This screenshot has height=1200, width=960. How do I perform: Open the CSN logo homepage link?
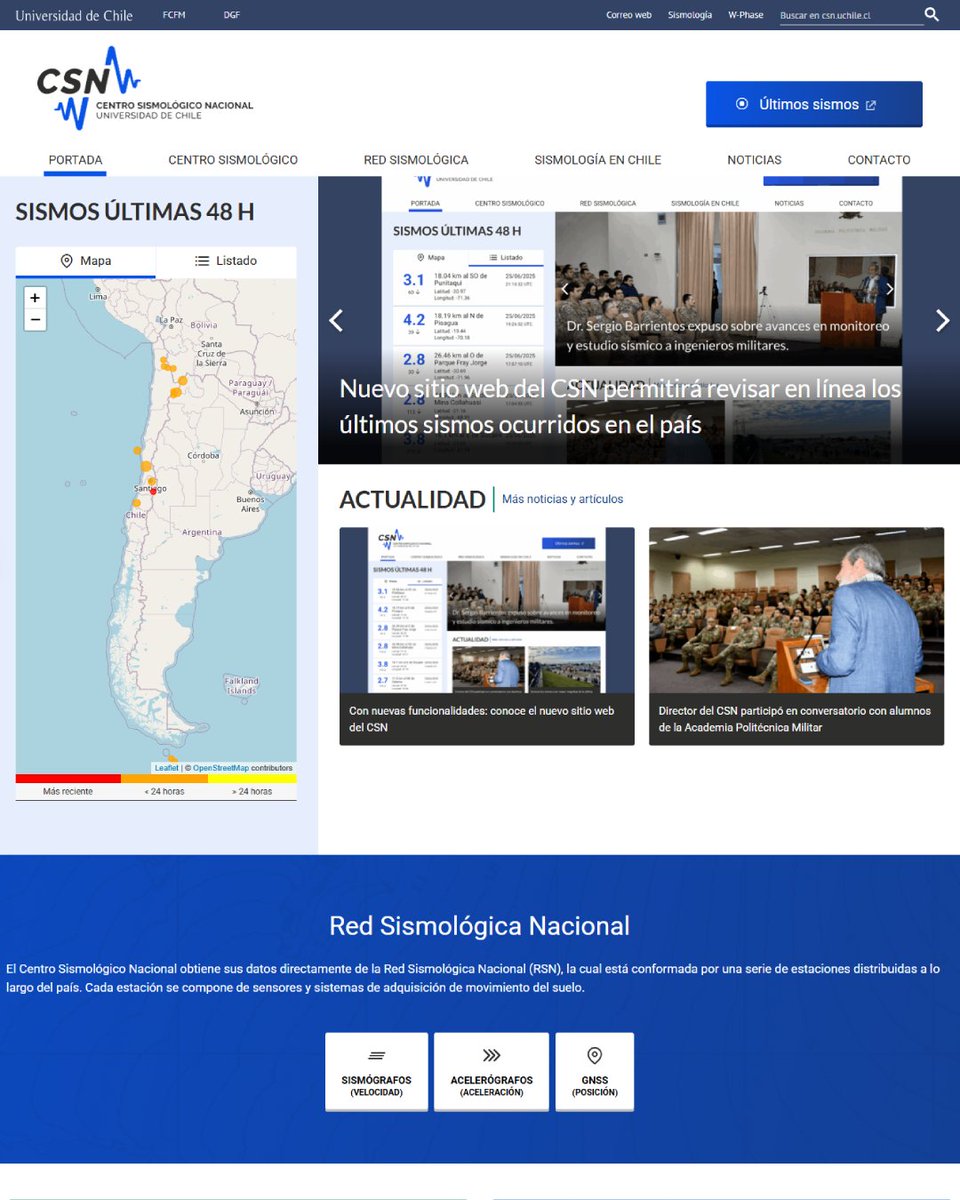pyautogui.click(x=144, y=88)
